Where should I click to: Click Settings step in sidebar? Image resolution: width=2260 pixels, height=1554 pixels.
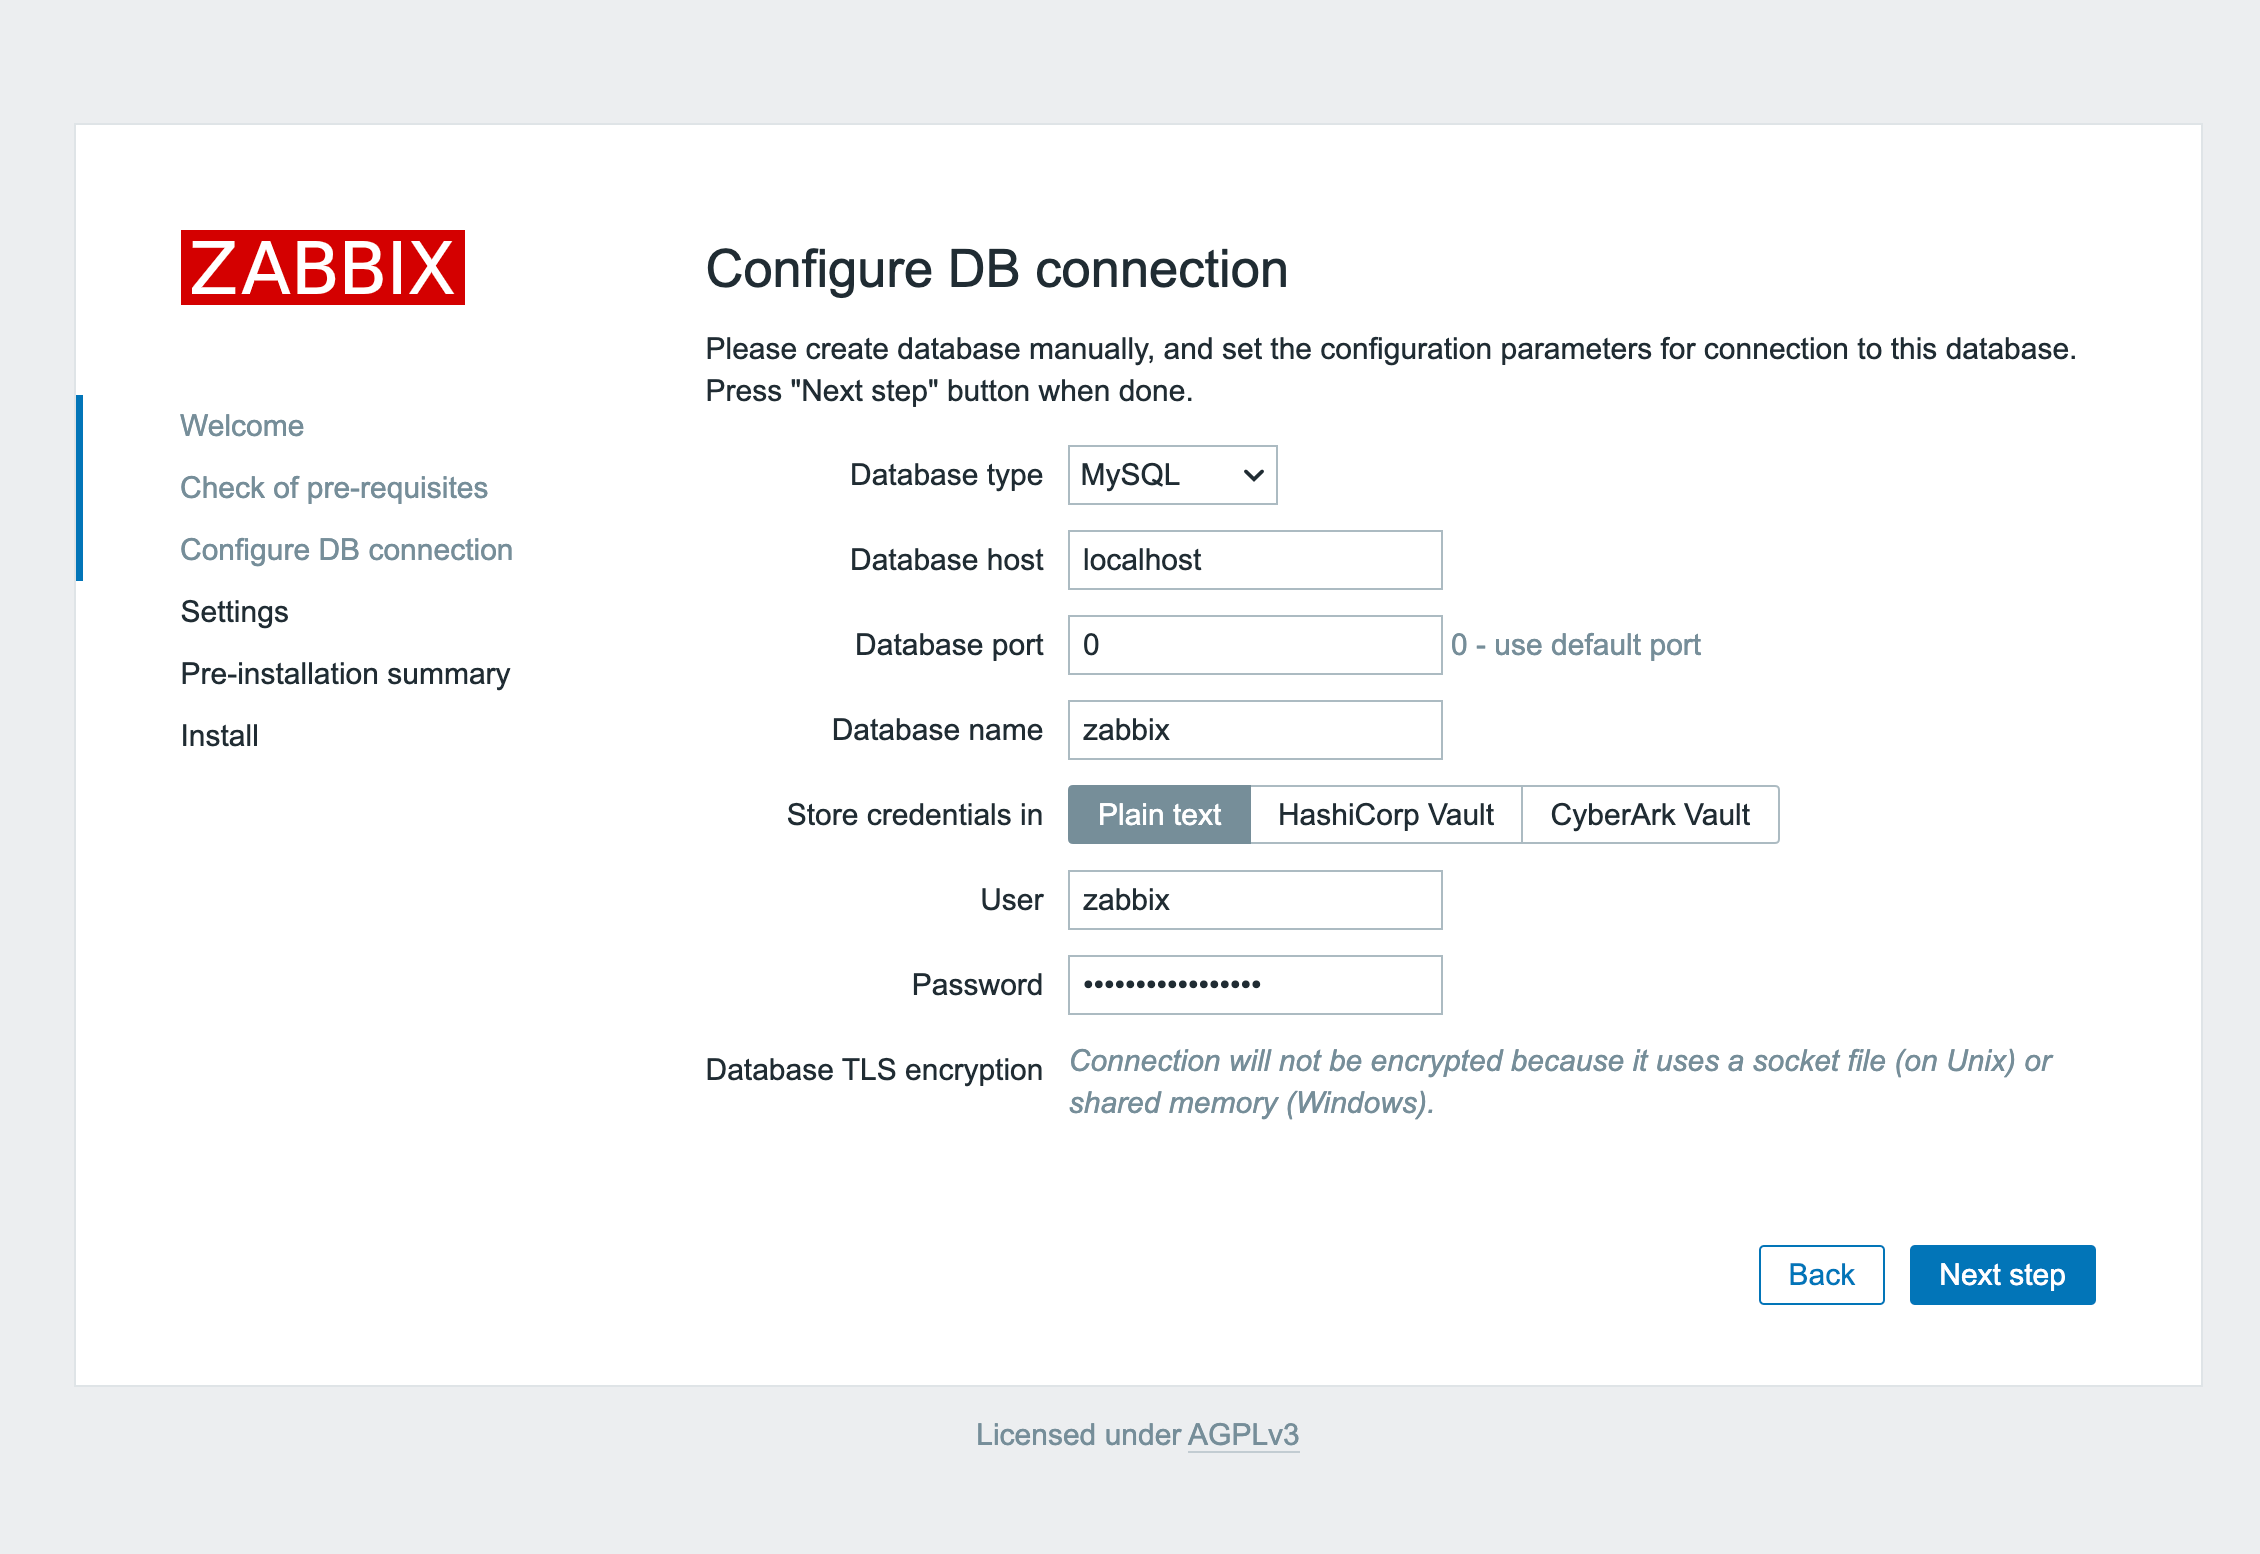234,612
